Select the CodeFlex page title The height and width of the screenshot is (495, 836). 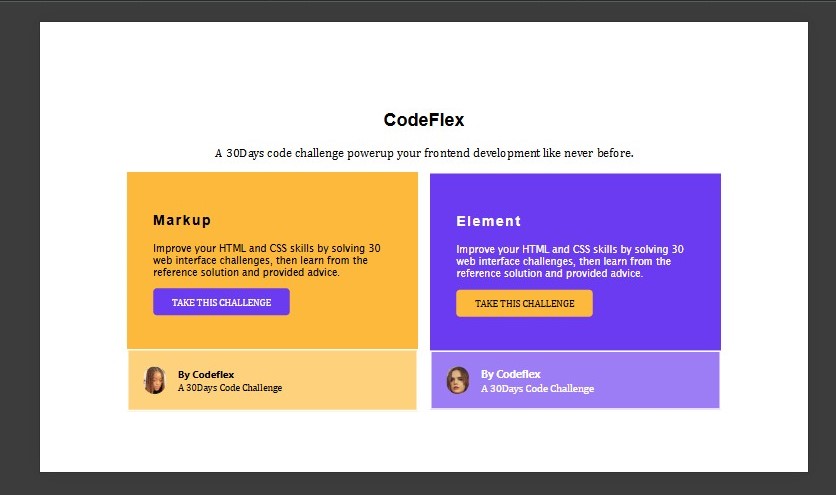coord(424,120)
